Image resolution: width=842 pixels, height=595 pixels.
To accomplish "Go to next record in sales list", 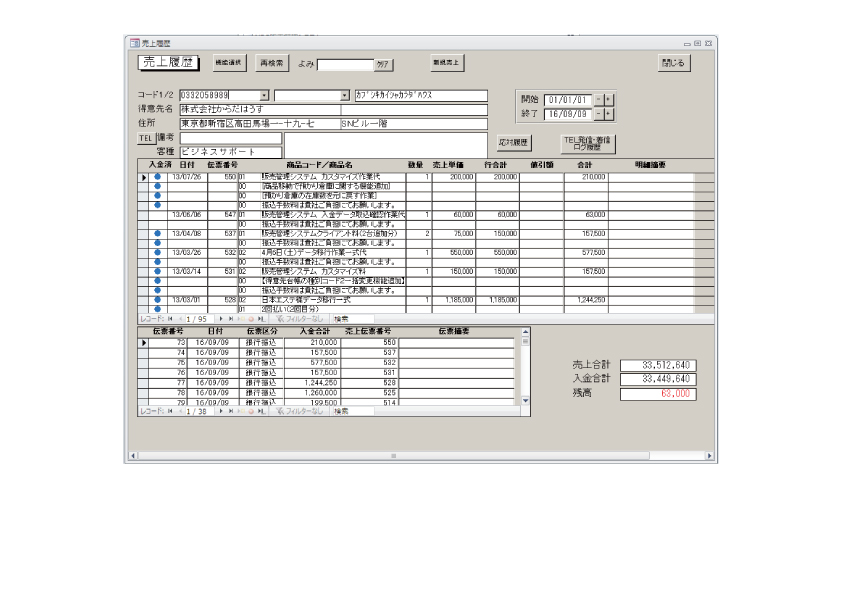I will [x=221, y=319].
